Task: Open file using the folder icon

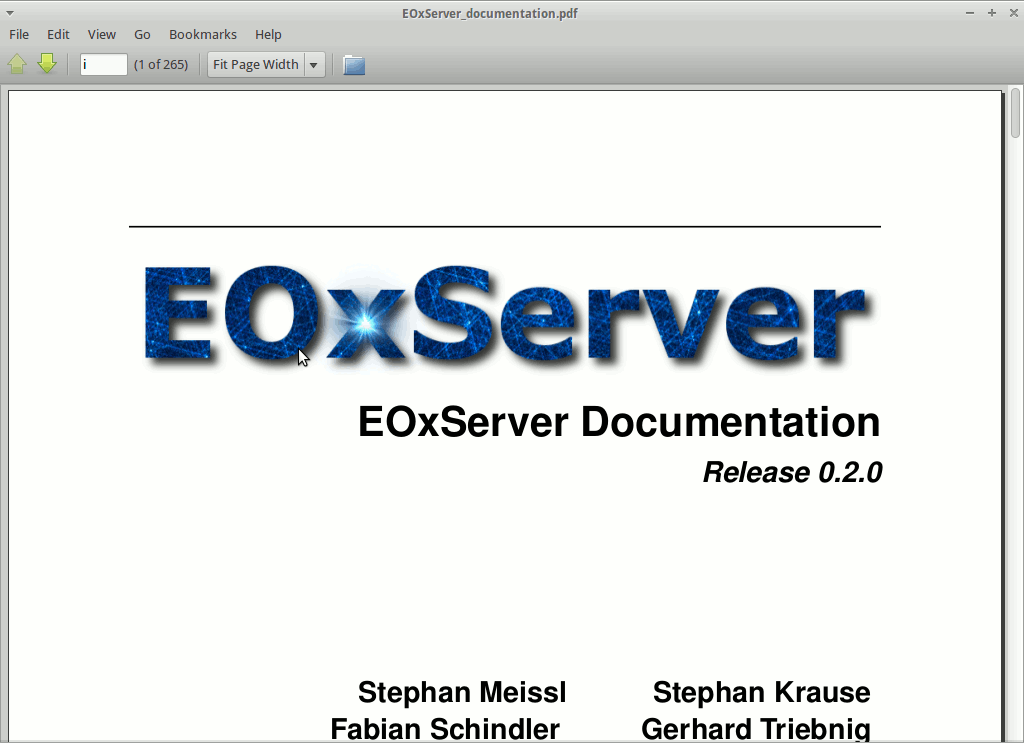Action: point(354,65)
